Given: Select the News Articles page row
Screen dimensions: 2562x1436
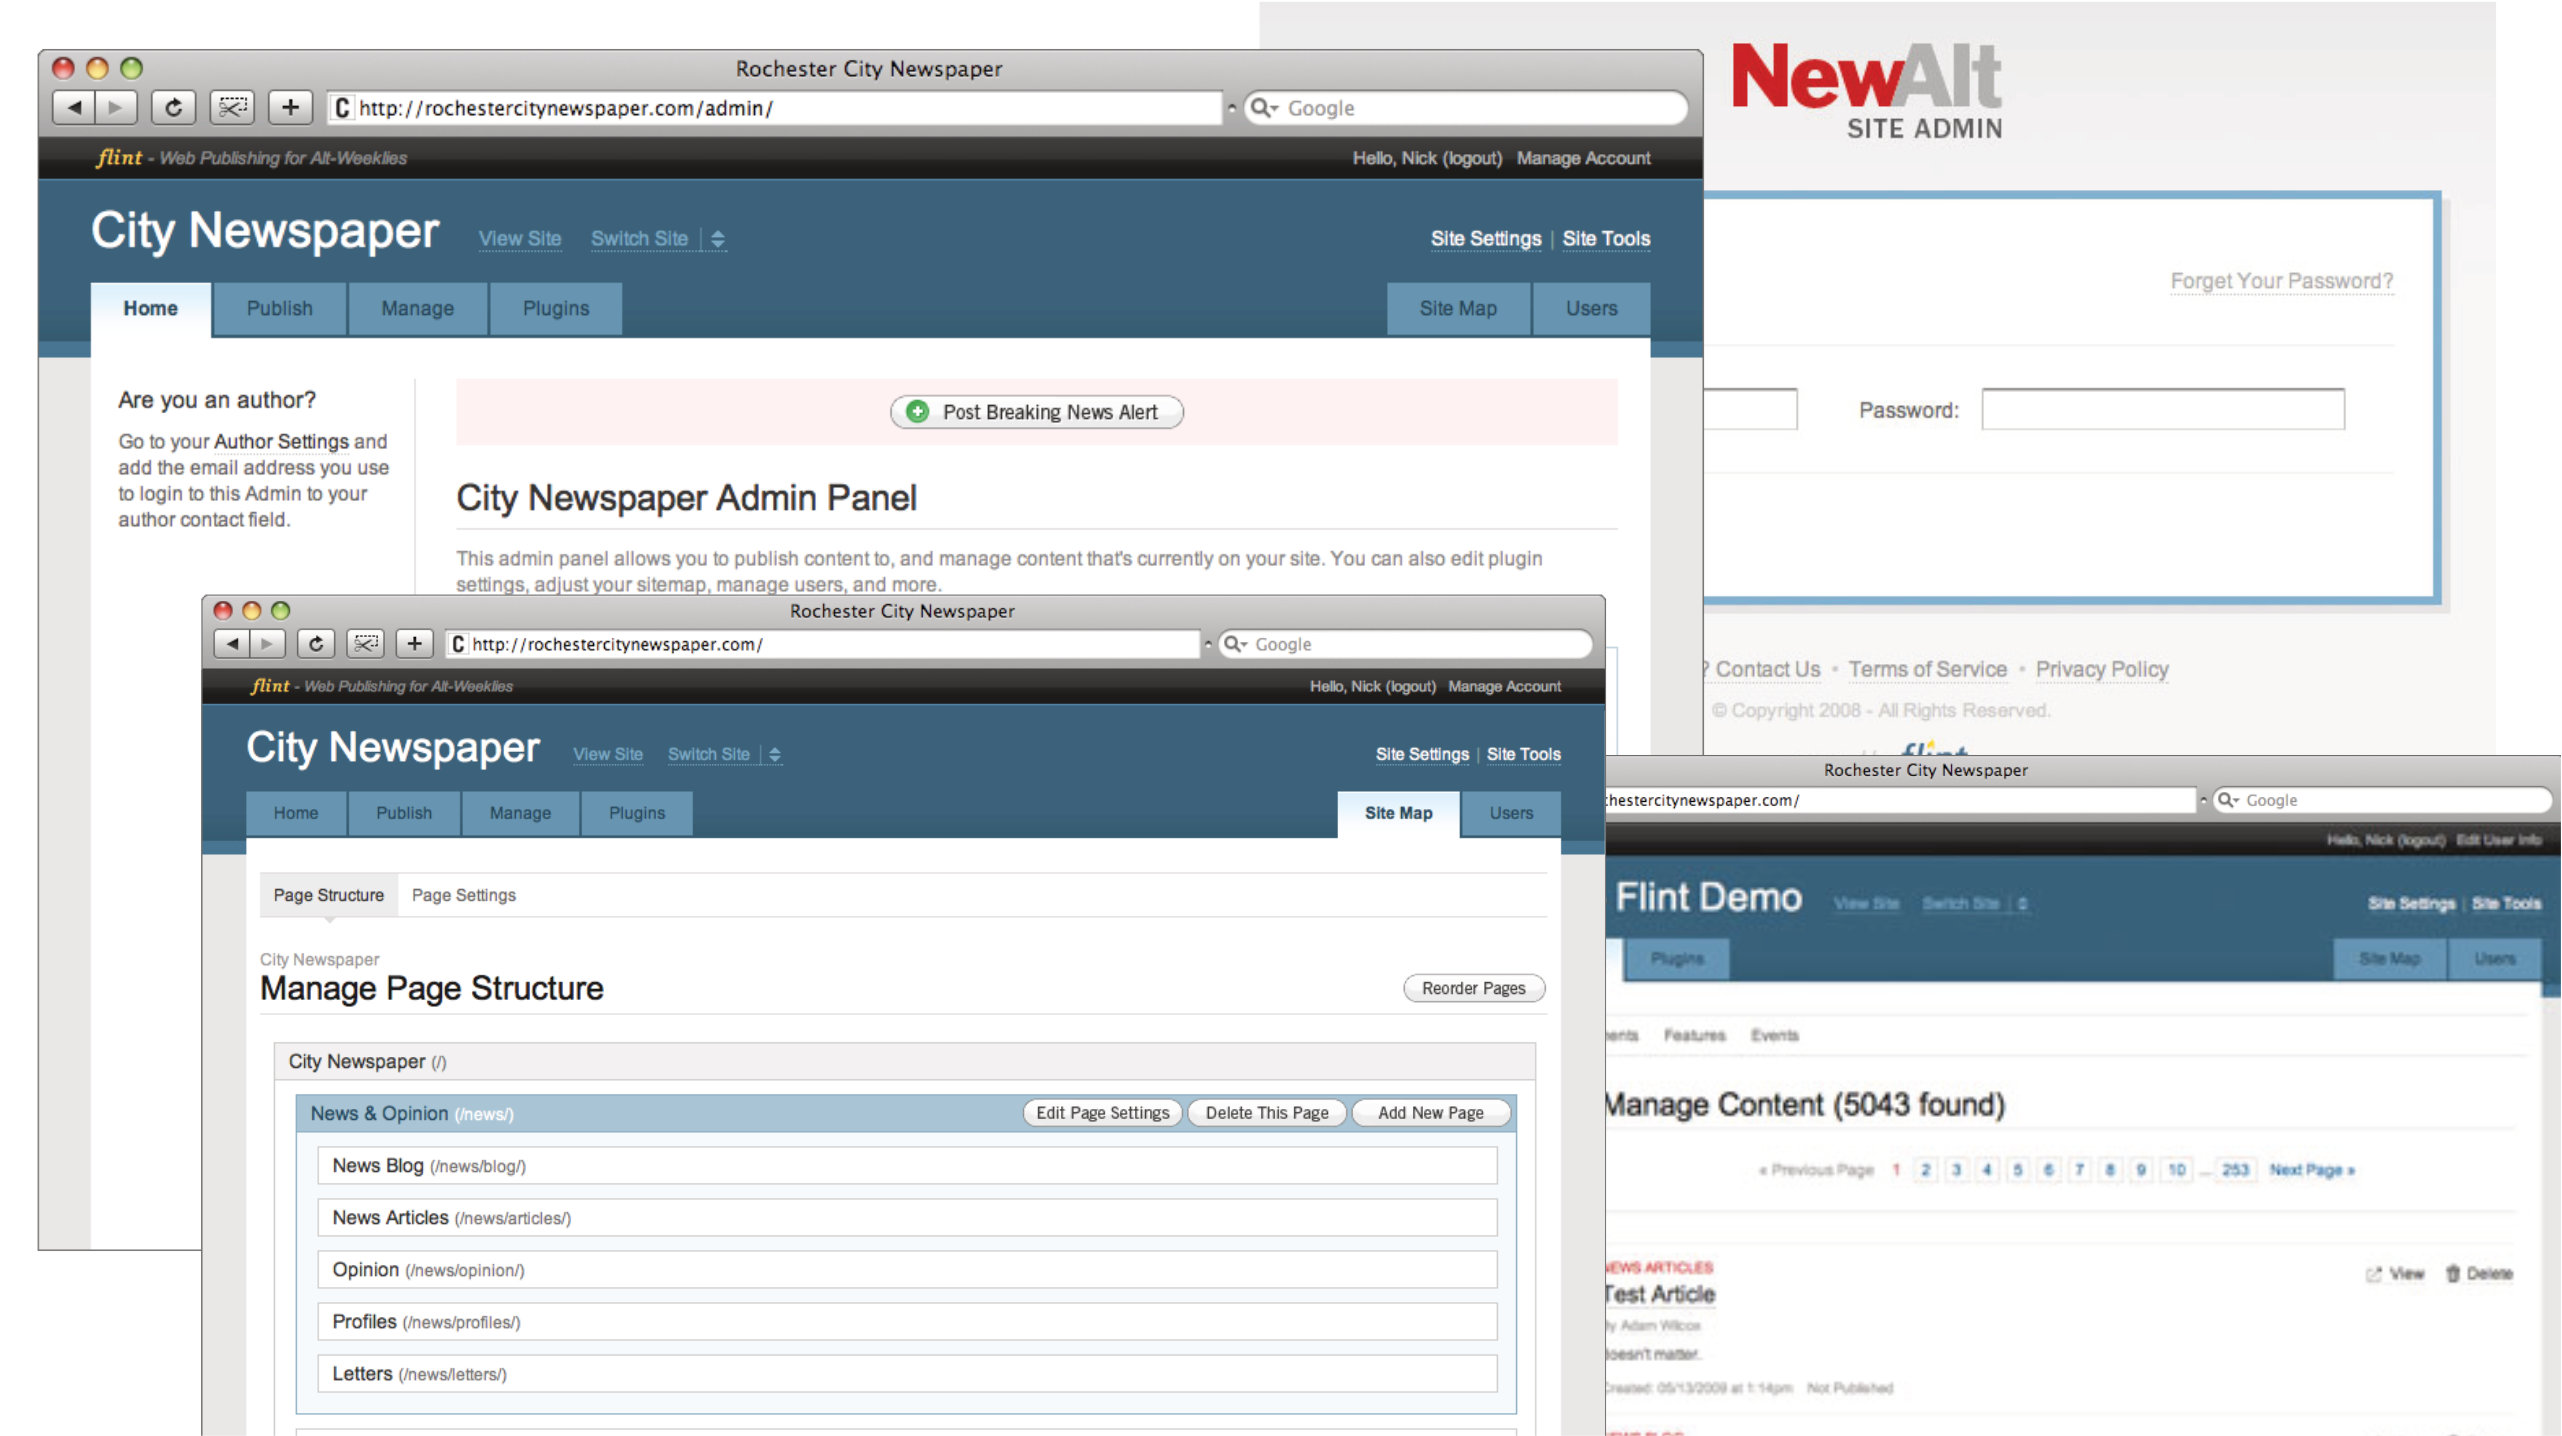Looking at the screenshot, I should [x=907, y=1218].
